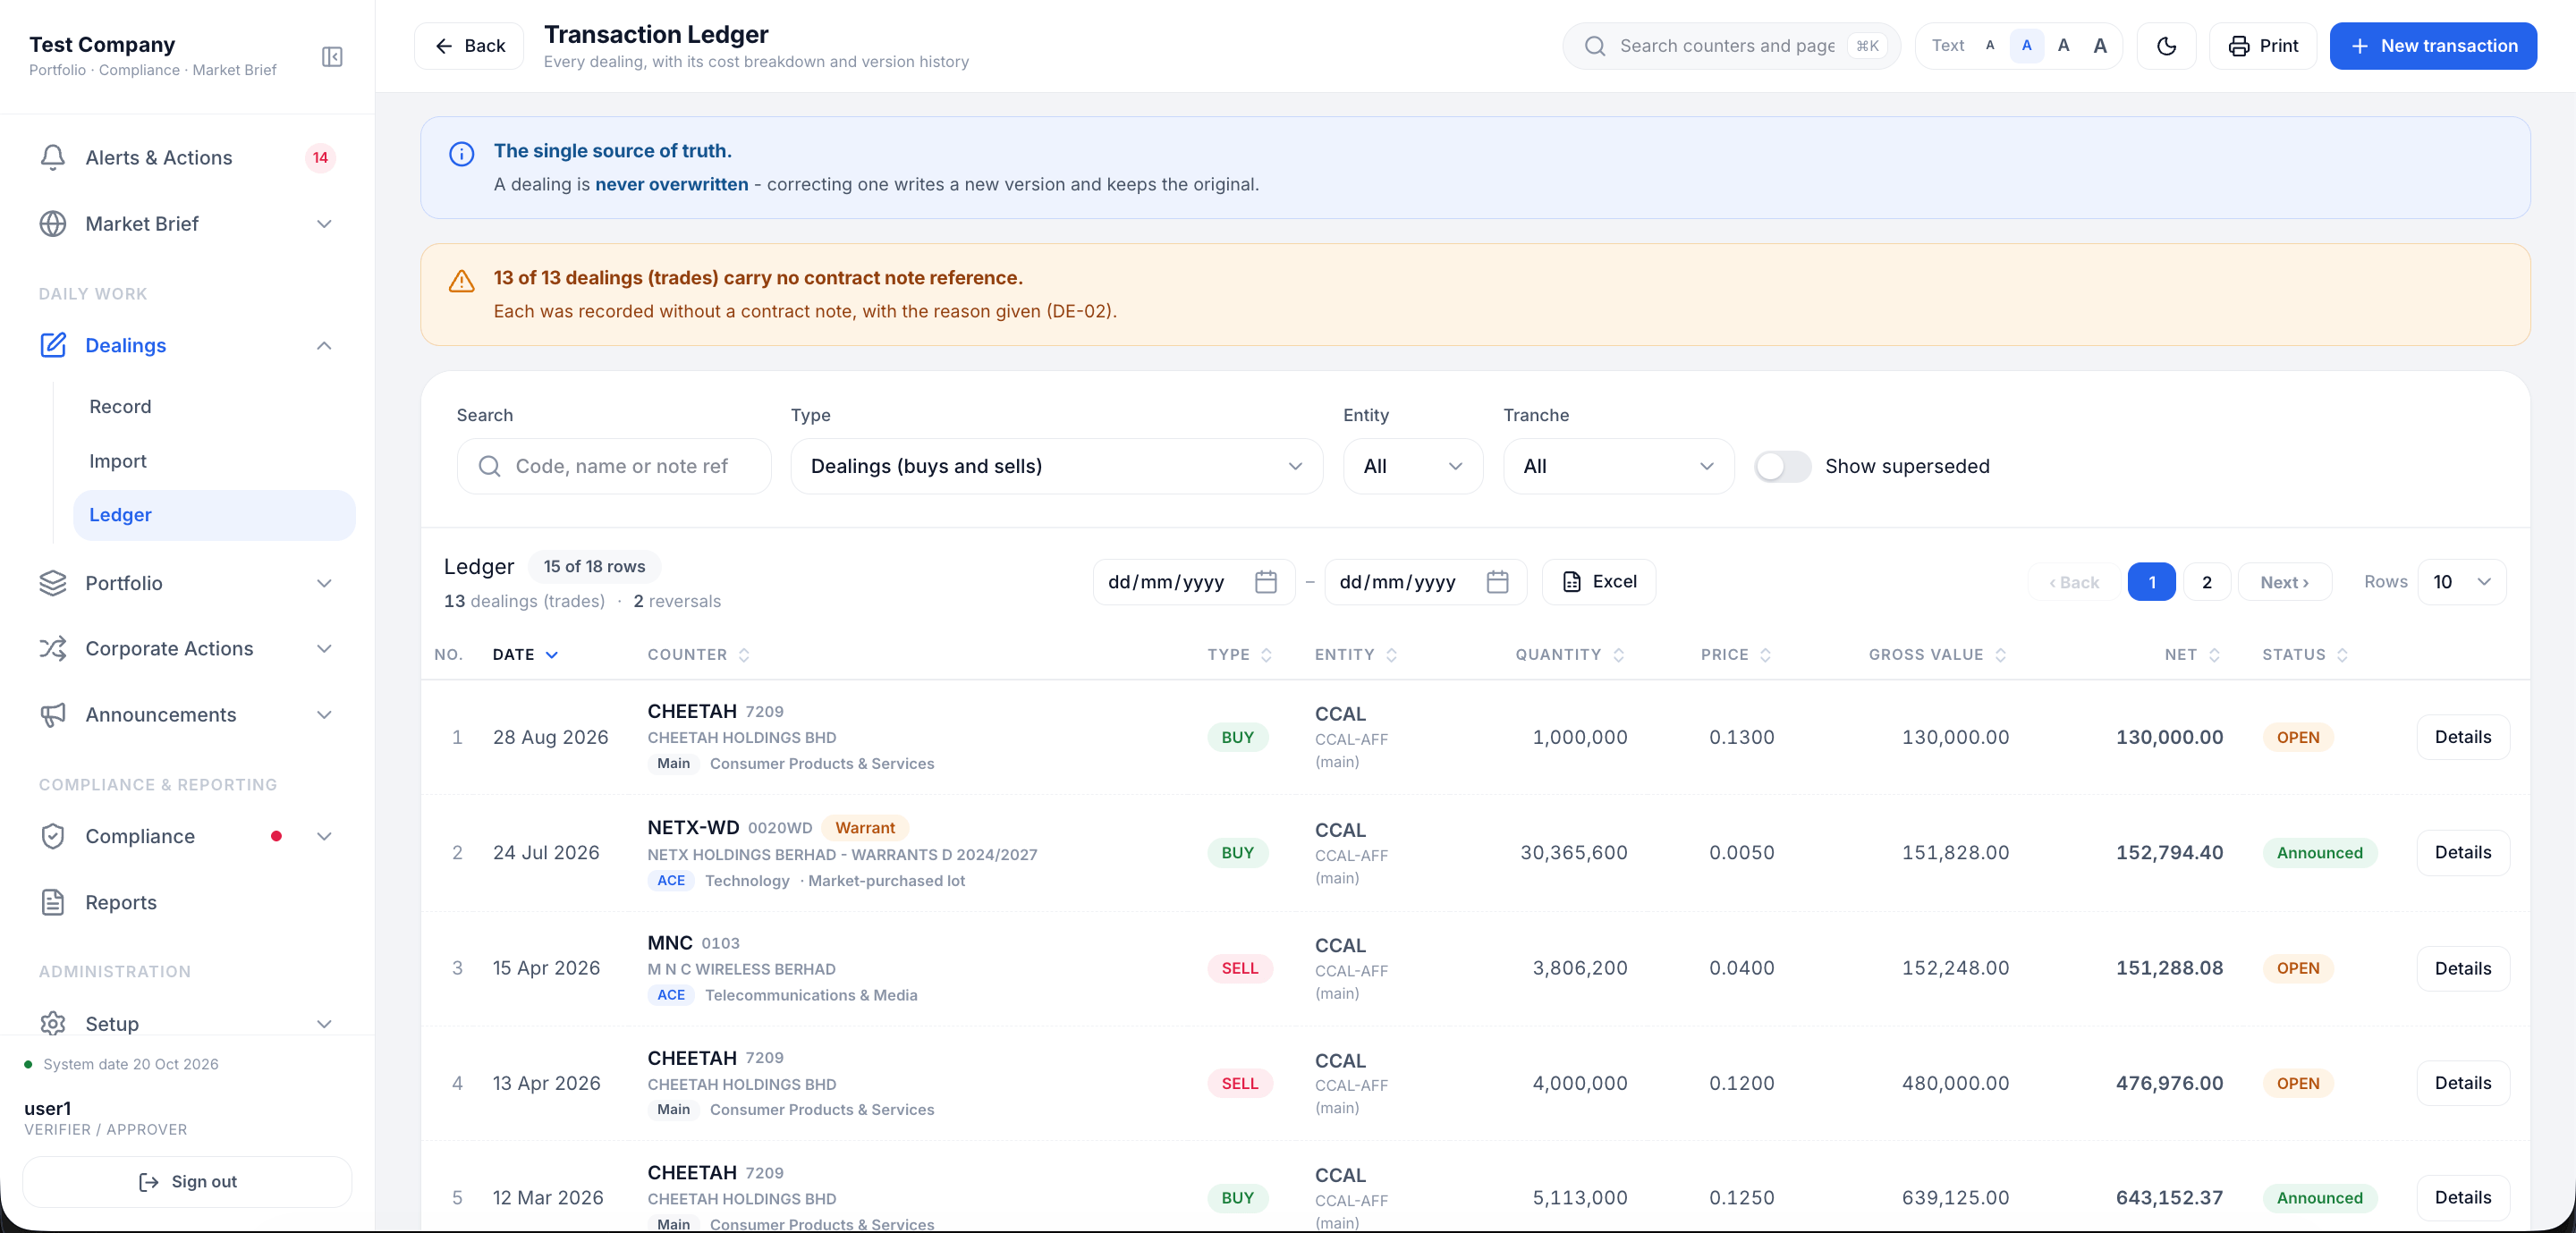The image size is (2576, 1233).
Task: Click the Setup gear icon
Action: click(53, 1023)
